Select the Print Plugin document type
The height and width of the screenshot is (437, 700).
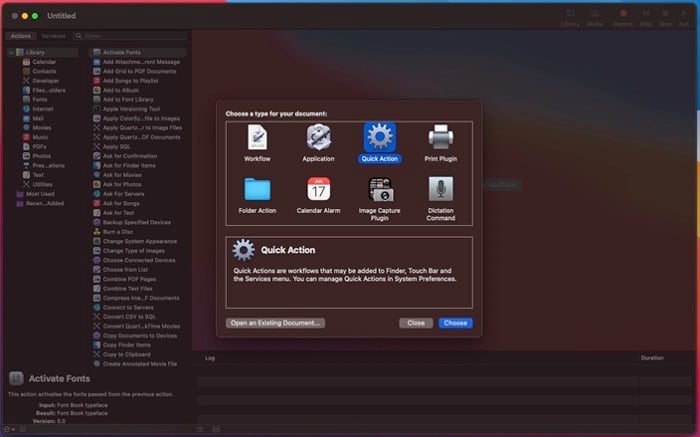(x=441, y=144)
